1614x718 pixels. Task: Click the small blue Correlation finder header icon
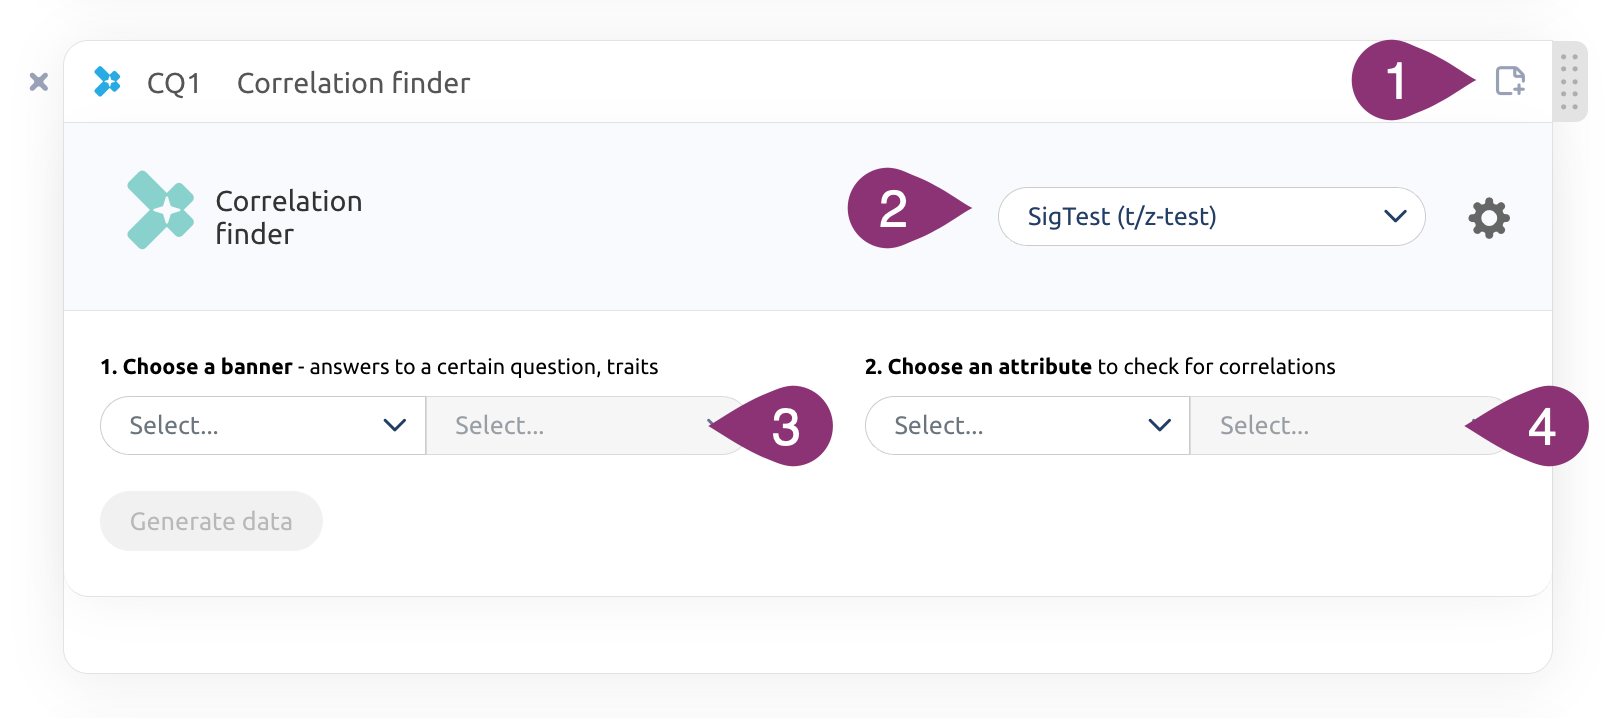[x=107, y=82]
